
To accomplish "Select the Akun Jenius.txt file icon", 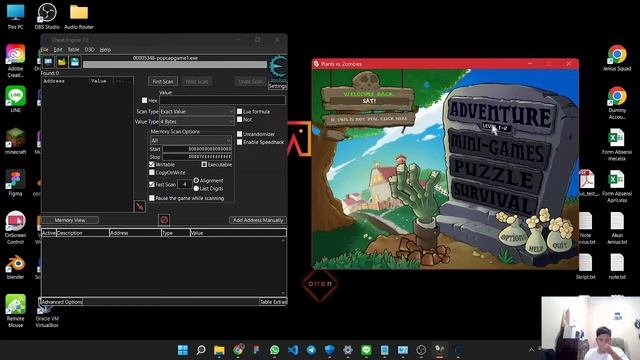I will point(617,228).
